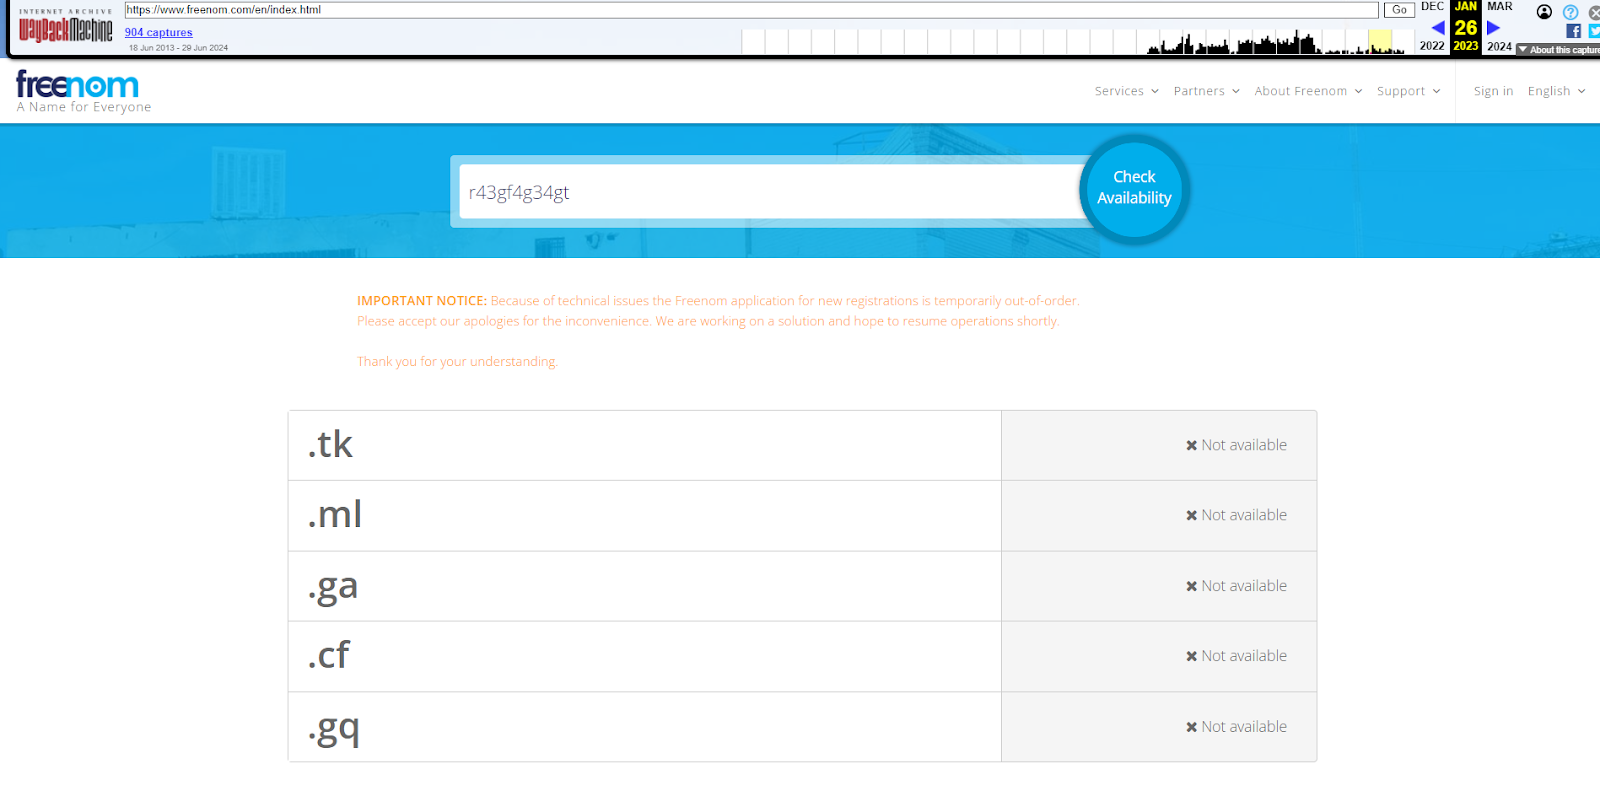Viewport: 1600px width, 807px height.
Task: Expand About this capture
Action: pyautogui.click(x=1559, y=49)
